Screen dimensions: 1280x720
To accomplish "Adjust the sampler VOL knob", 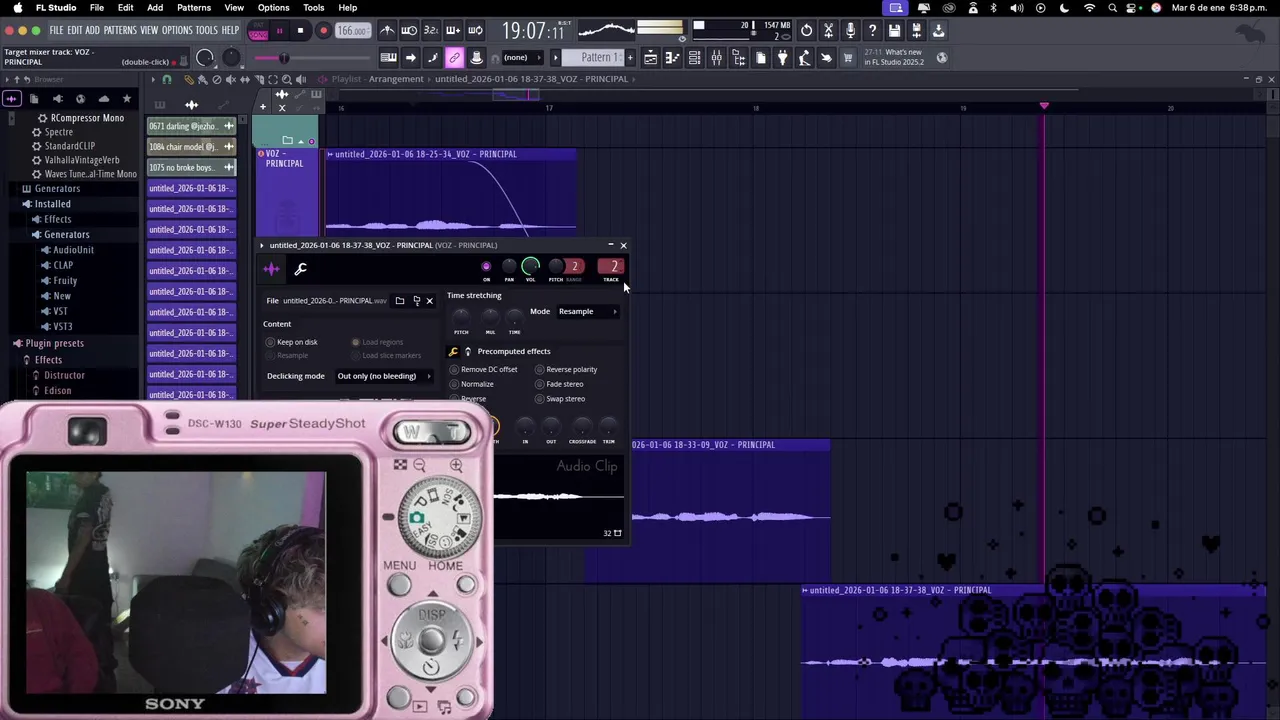I will (531, 266).
